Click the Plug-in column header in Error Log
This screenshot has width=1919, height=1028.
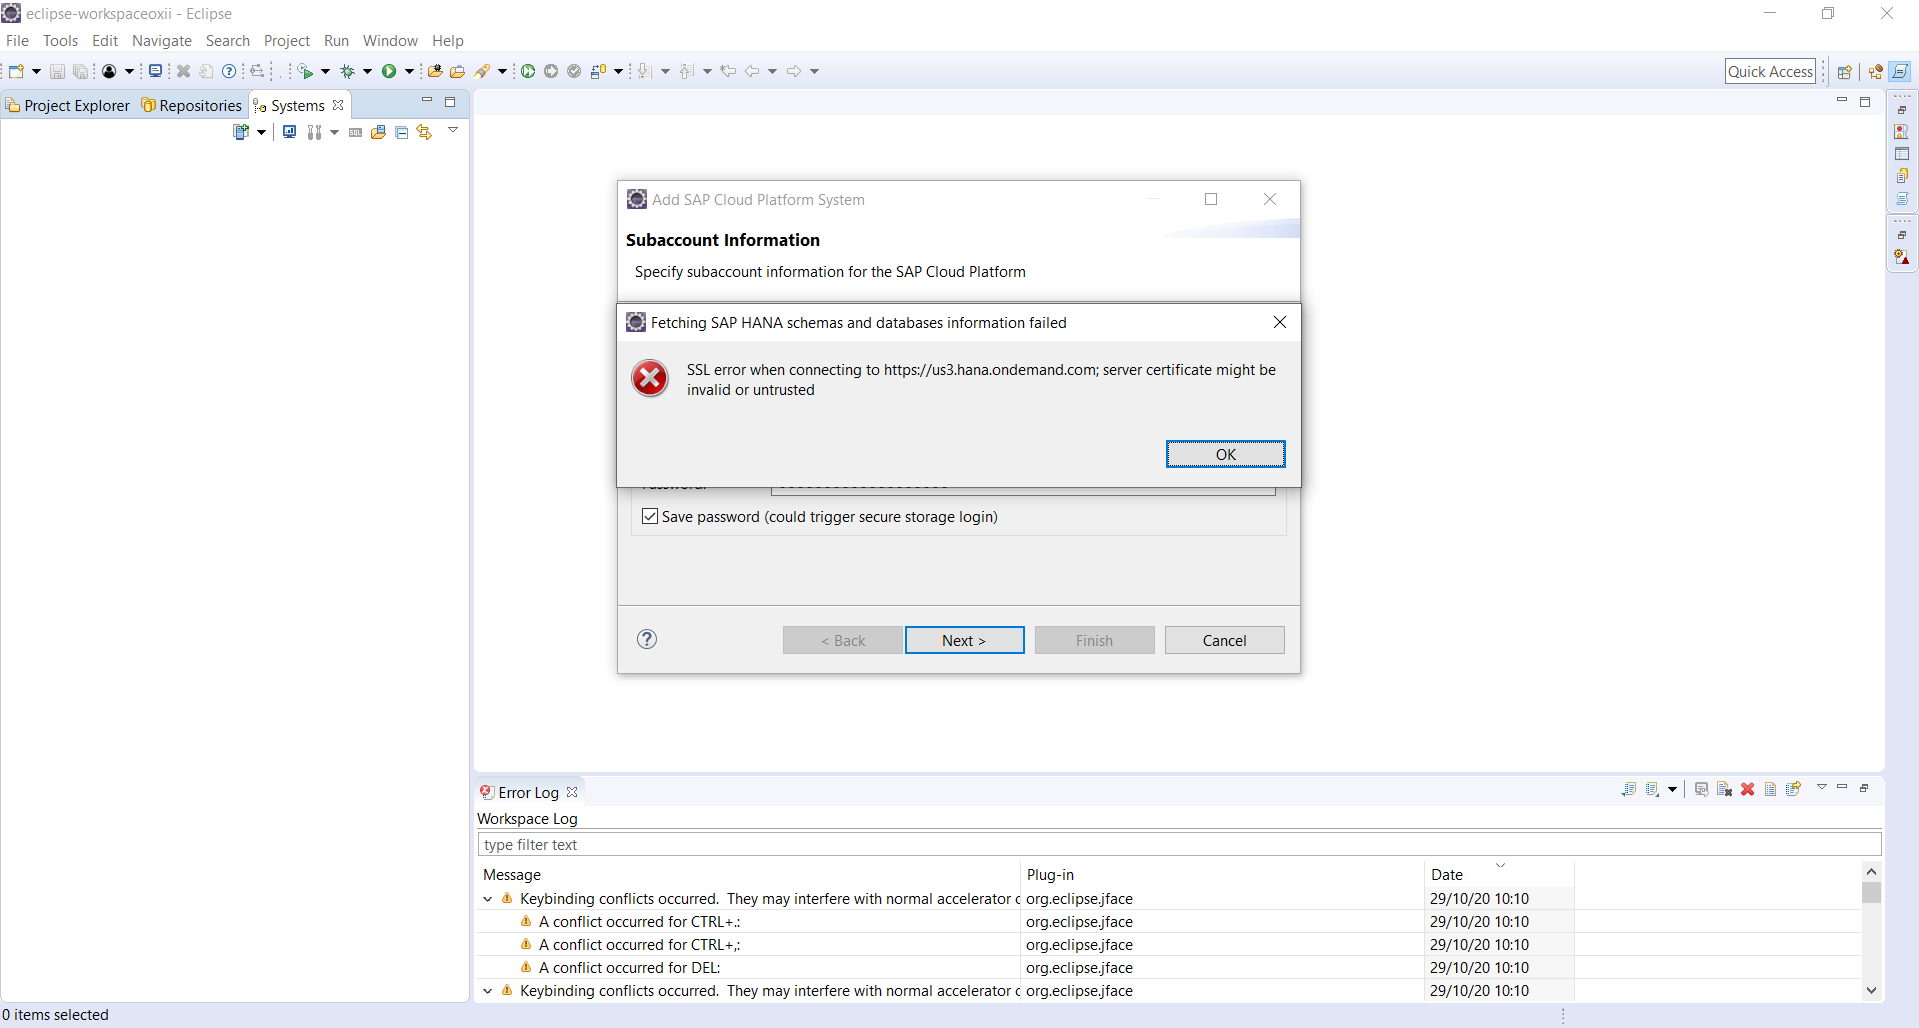1221,874
